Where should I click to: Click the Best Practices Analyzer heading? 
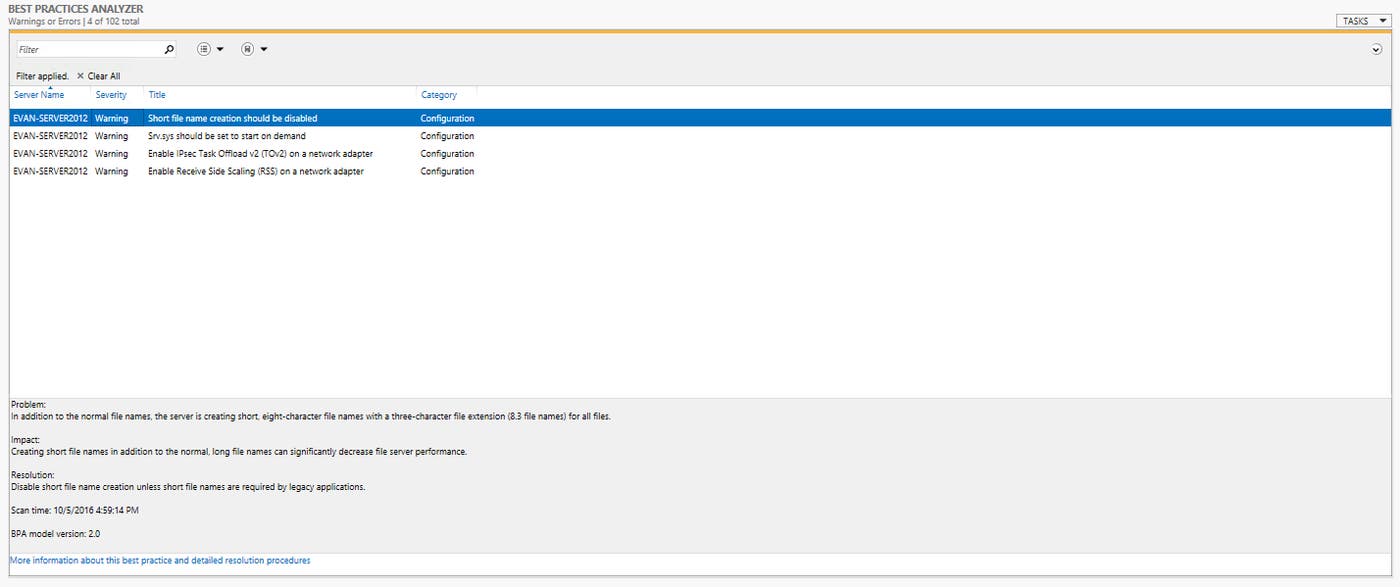pos(75,9)
